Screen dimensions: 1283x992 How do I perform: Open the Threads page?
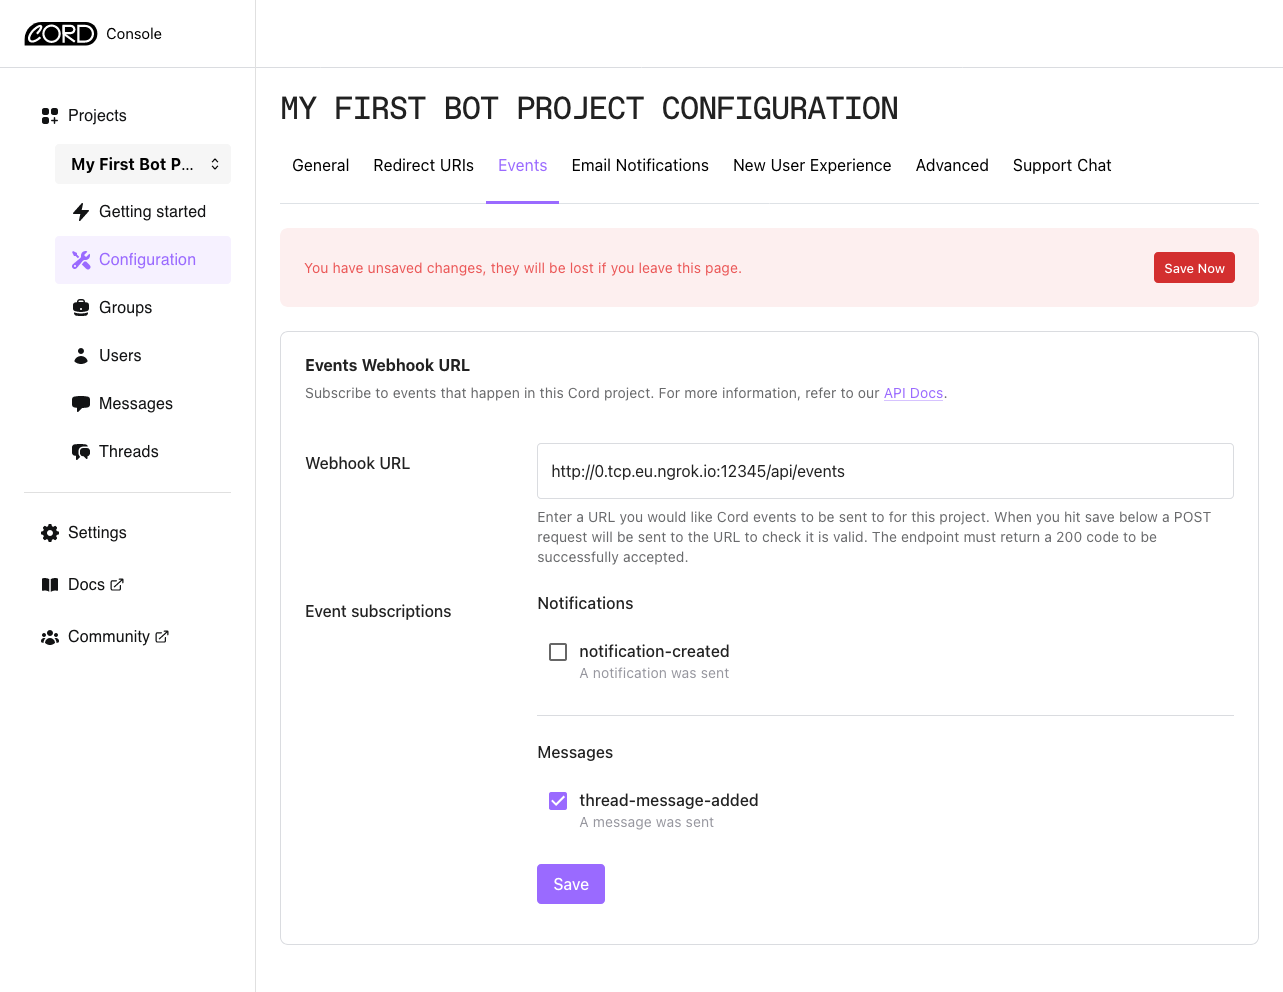(x=143, y=452)
